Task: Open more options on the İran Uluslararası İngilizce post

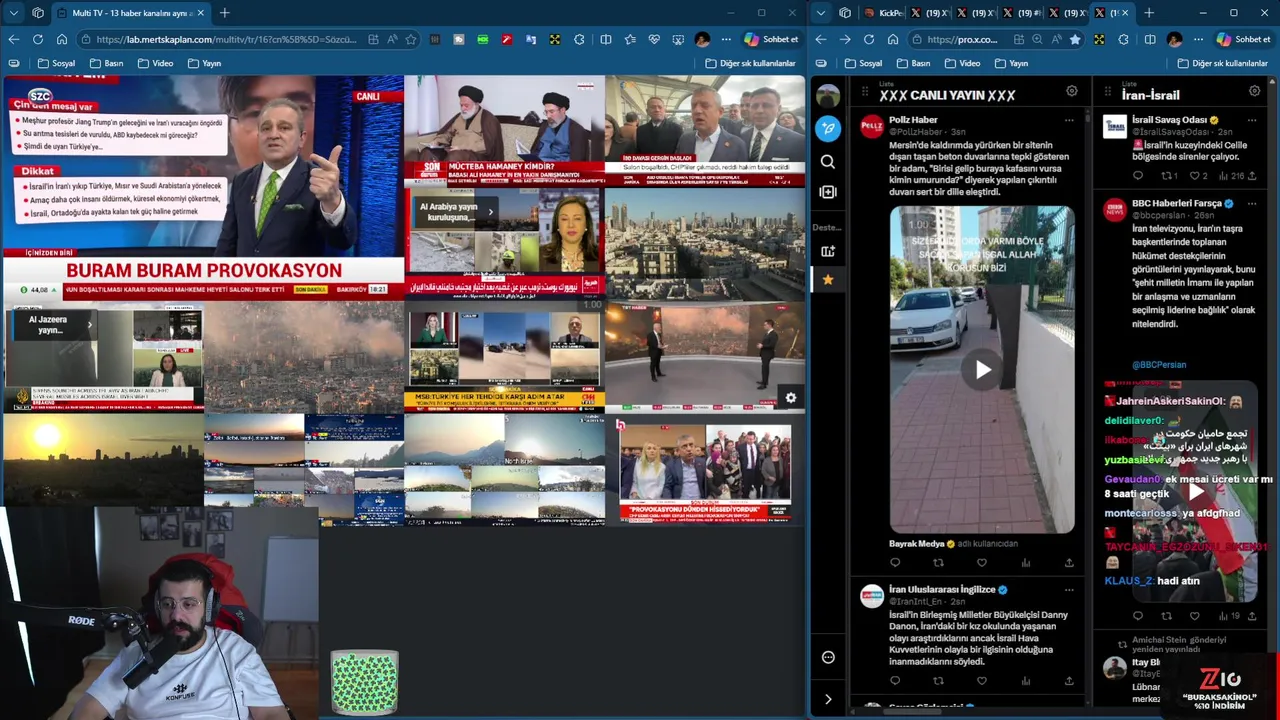Action: click(1069, 590)
